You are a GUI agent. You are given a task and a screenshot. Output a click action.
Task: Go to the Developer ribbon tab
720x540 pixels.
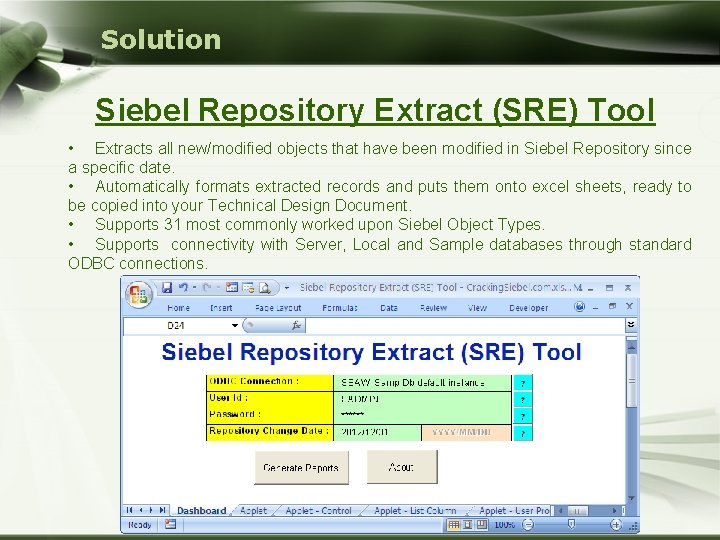(x=529, y=308)
